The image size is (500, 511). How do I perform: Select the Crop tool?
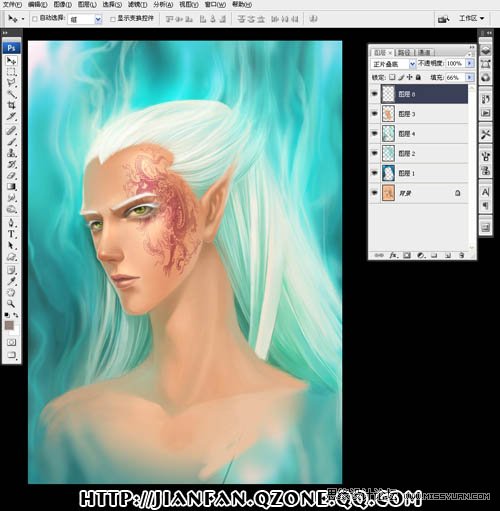(x=11, y=105)
